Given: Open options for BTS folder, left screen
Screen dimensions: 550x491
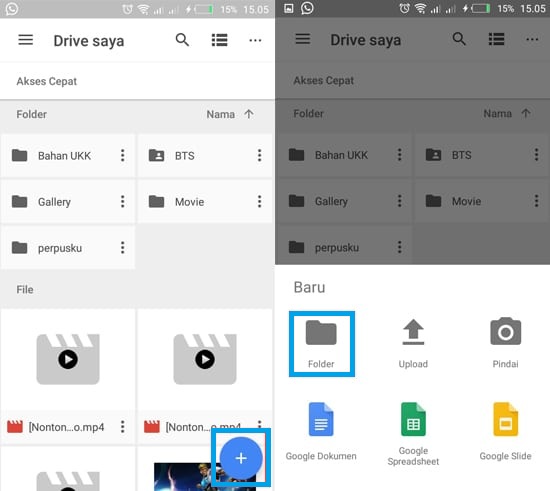Looking at the screenshot, I should click(259, 155).
